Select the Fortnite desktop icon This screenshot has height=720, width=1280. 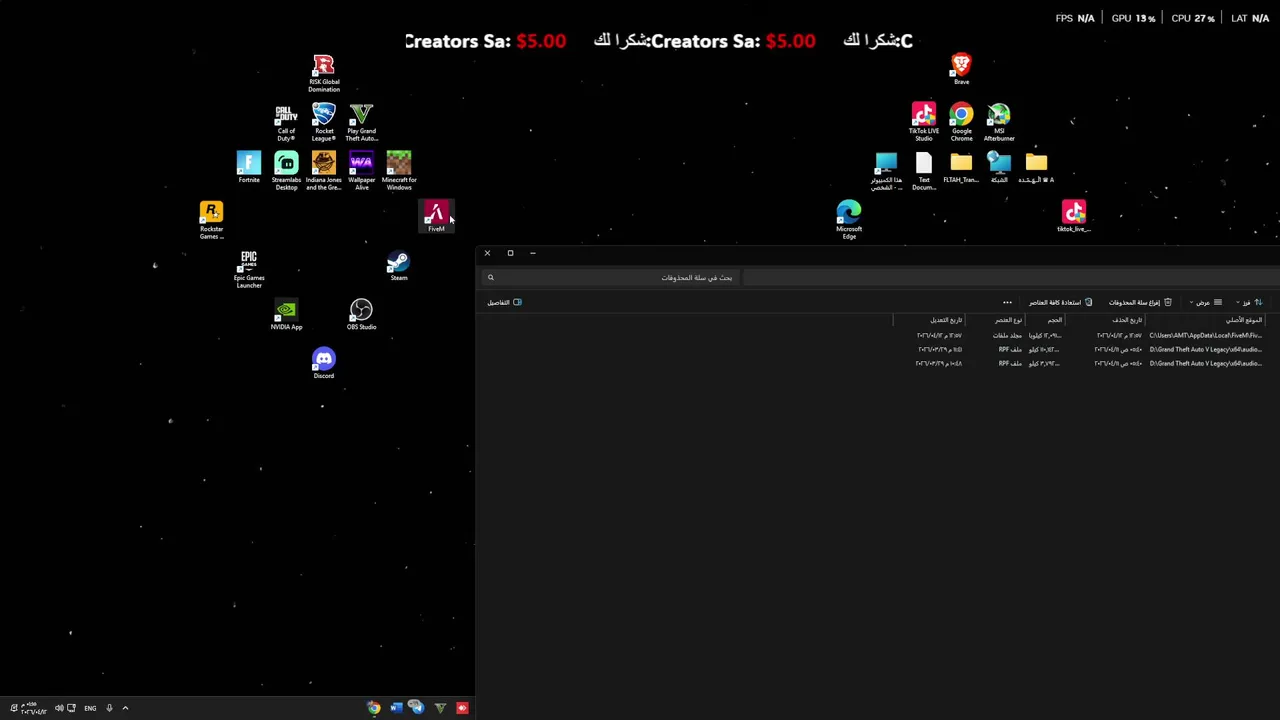click(x=248, y=168)
